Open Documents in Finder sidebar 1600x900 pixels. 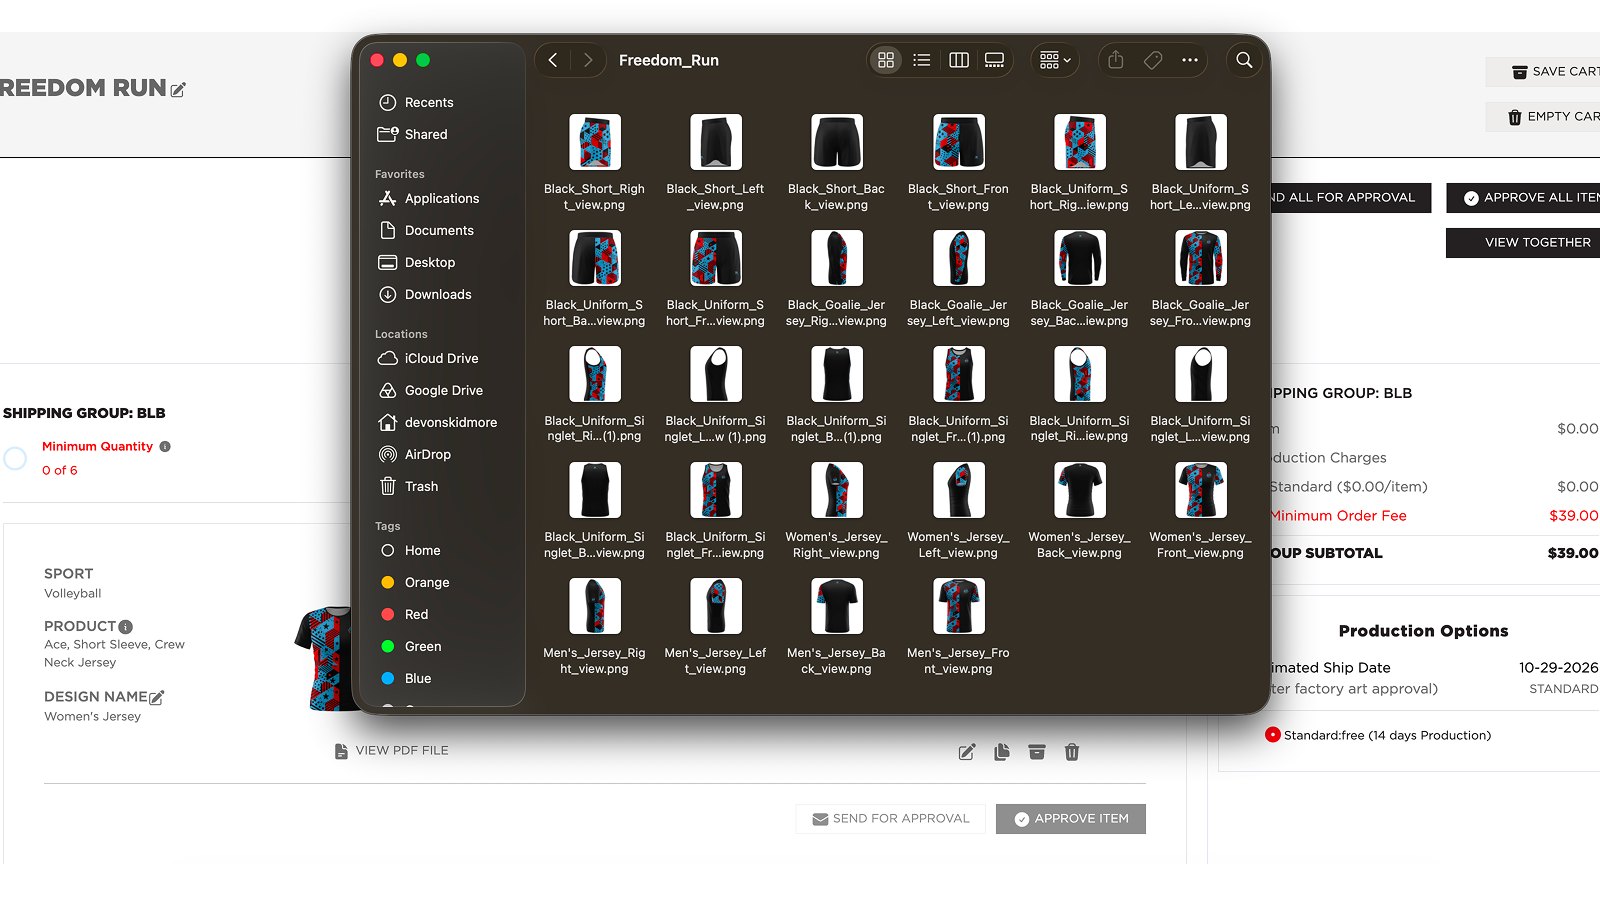point(440,230)
